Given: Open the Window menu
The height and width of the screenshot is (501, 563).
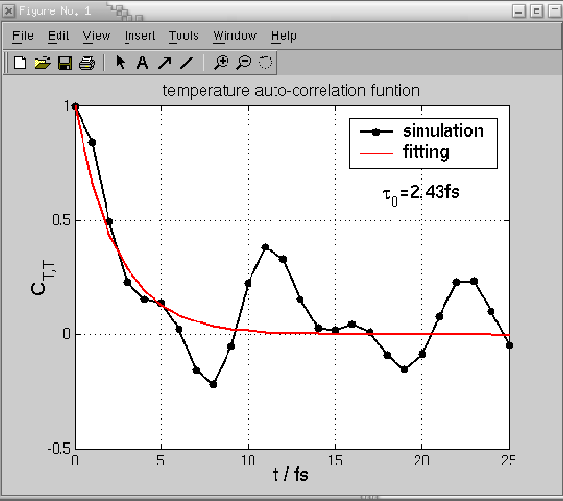Looking at the screenshot, I should pos(235,36).
